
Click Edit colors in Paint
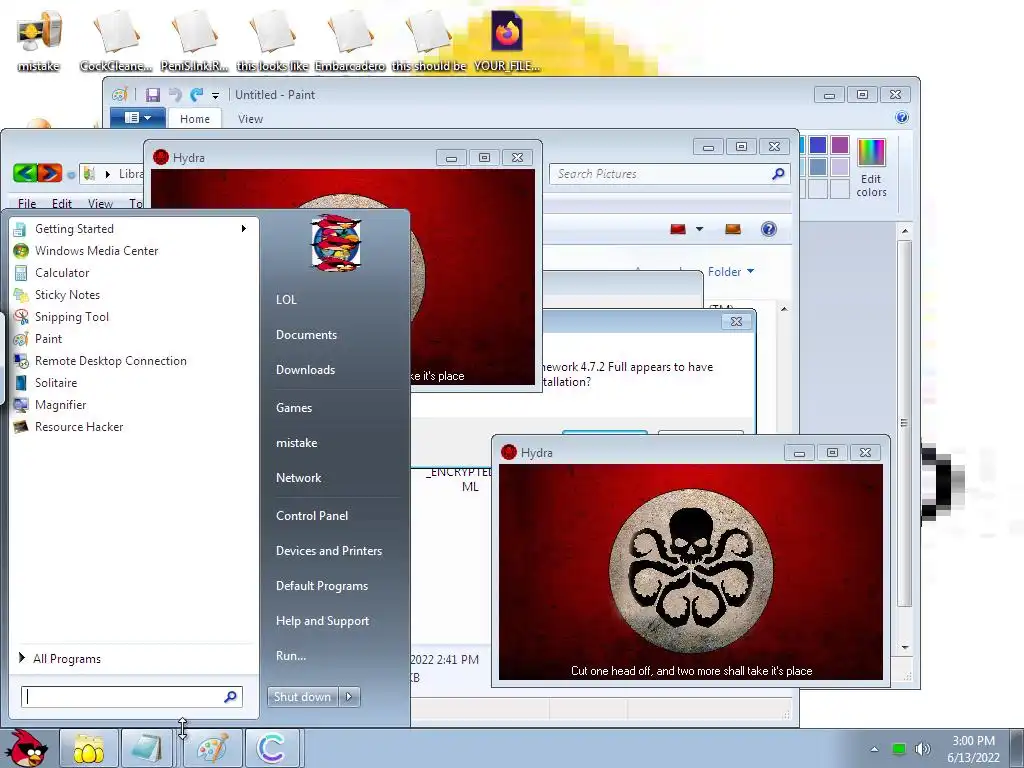pos(871,168)
